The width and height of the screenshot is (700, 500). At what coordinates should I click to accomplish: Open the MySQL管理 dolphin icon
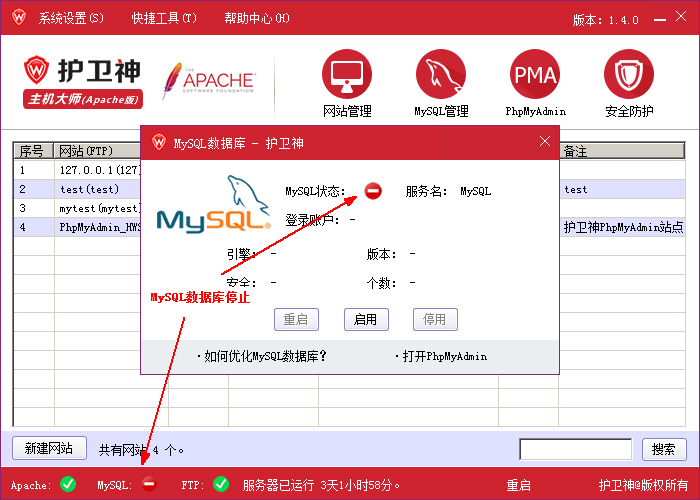click(441, 75)
